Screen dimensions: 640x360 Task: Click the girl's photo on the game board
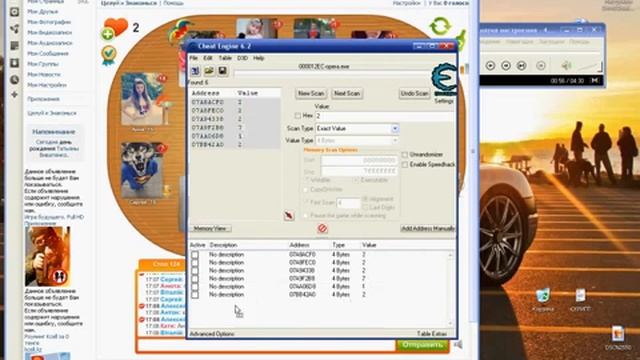pos(142,99)
